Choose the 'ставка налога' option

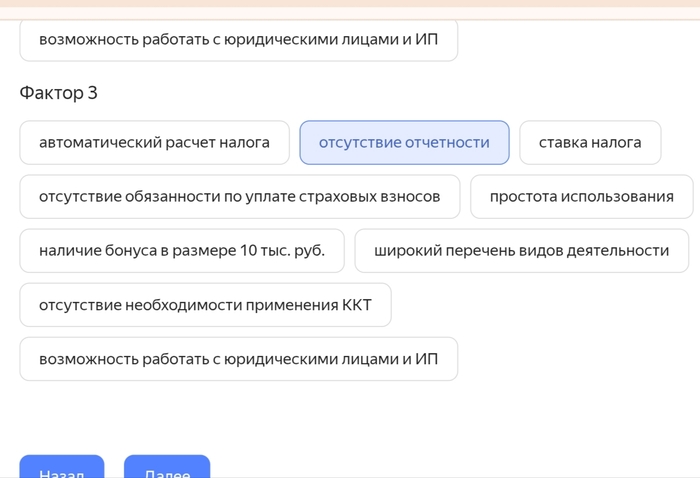pyautogui.click(x=590, y=143)
